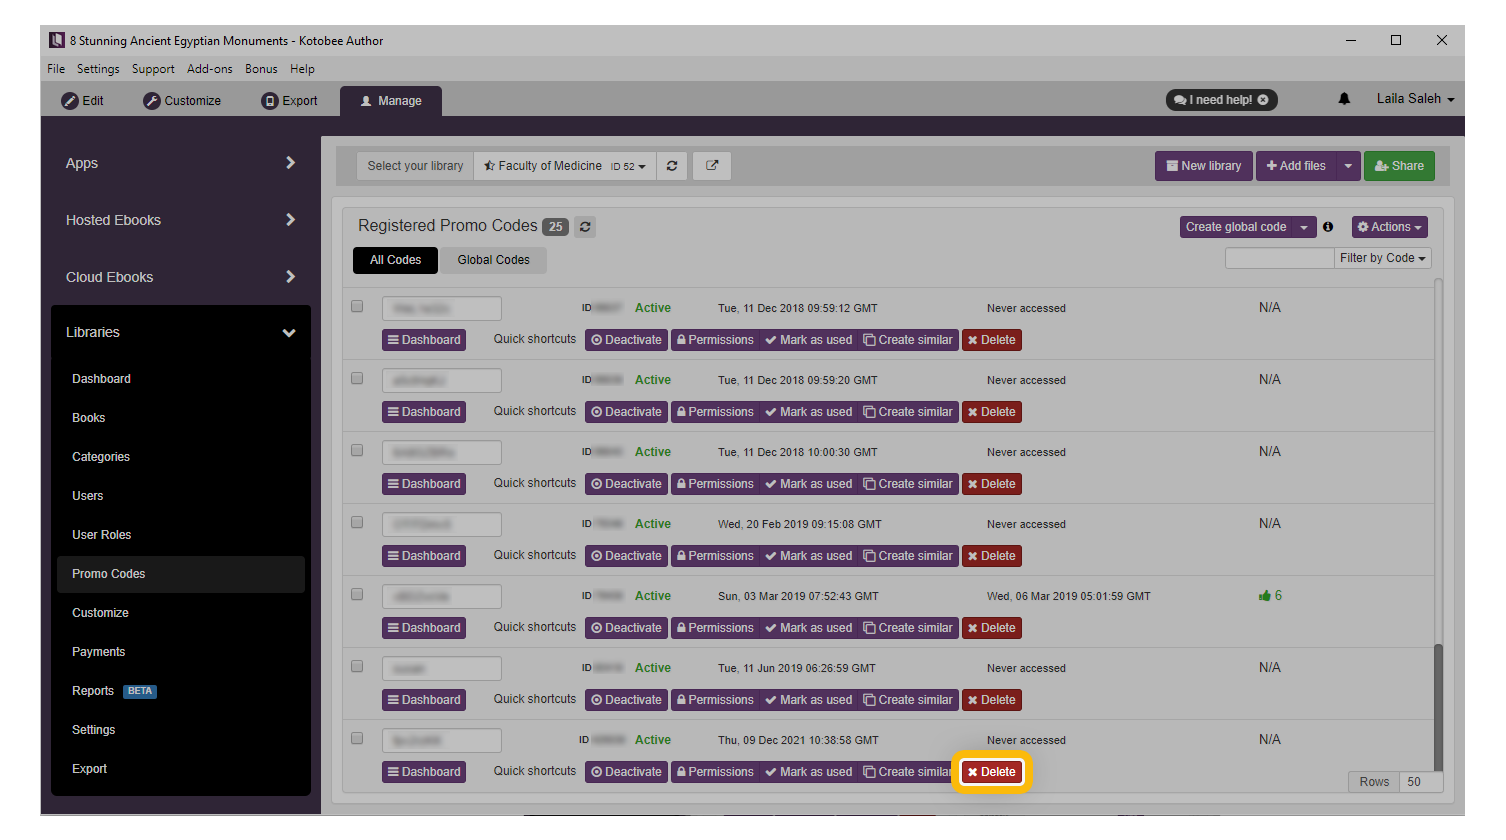Open Create global code dropdown arrow
This screenshot has width=1506, height=840.
[x=1304, y=227]
